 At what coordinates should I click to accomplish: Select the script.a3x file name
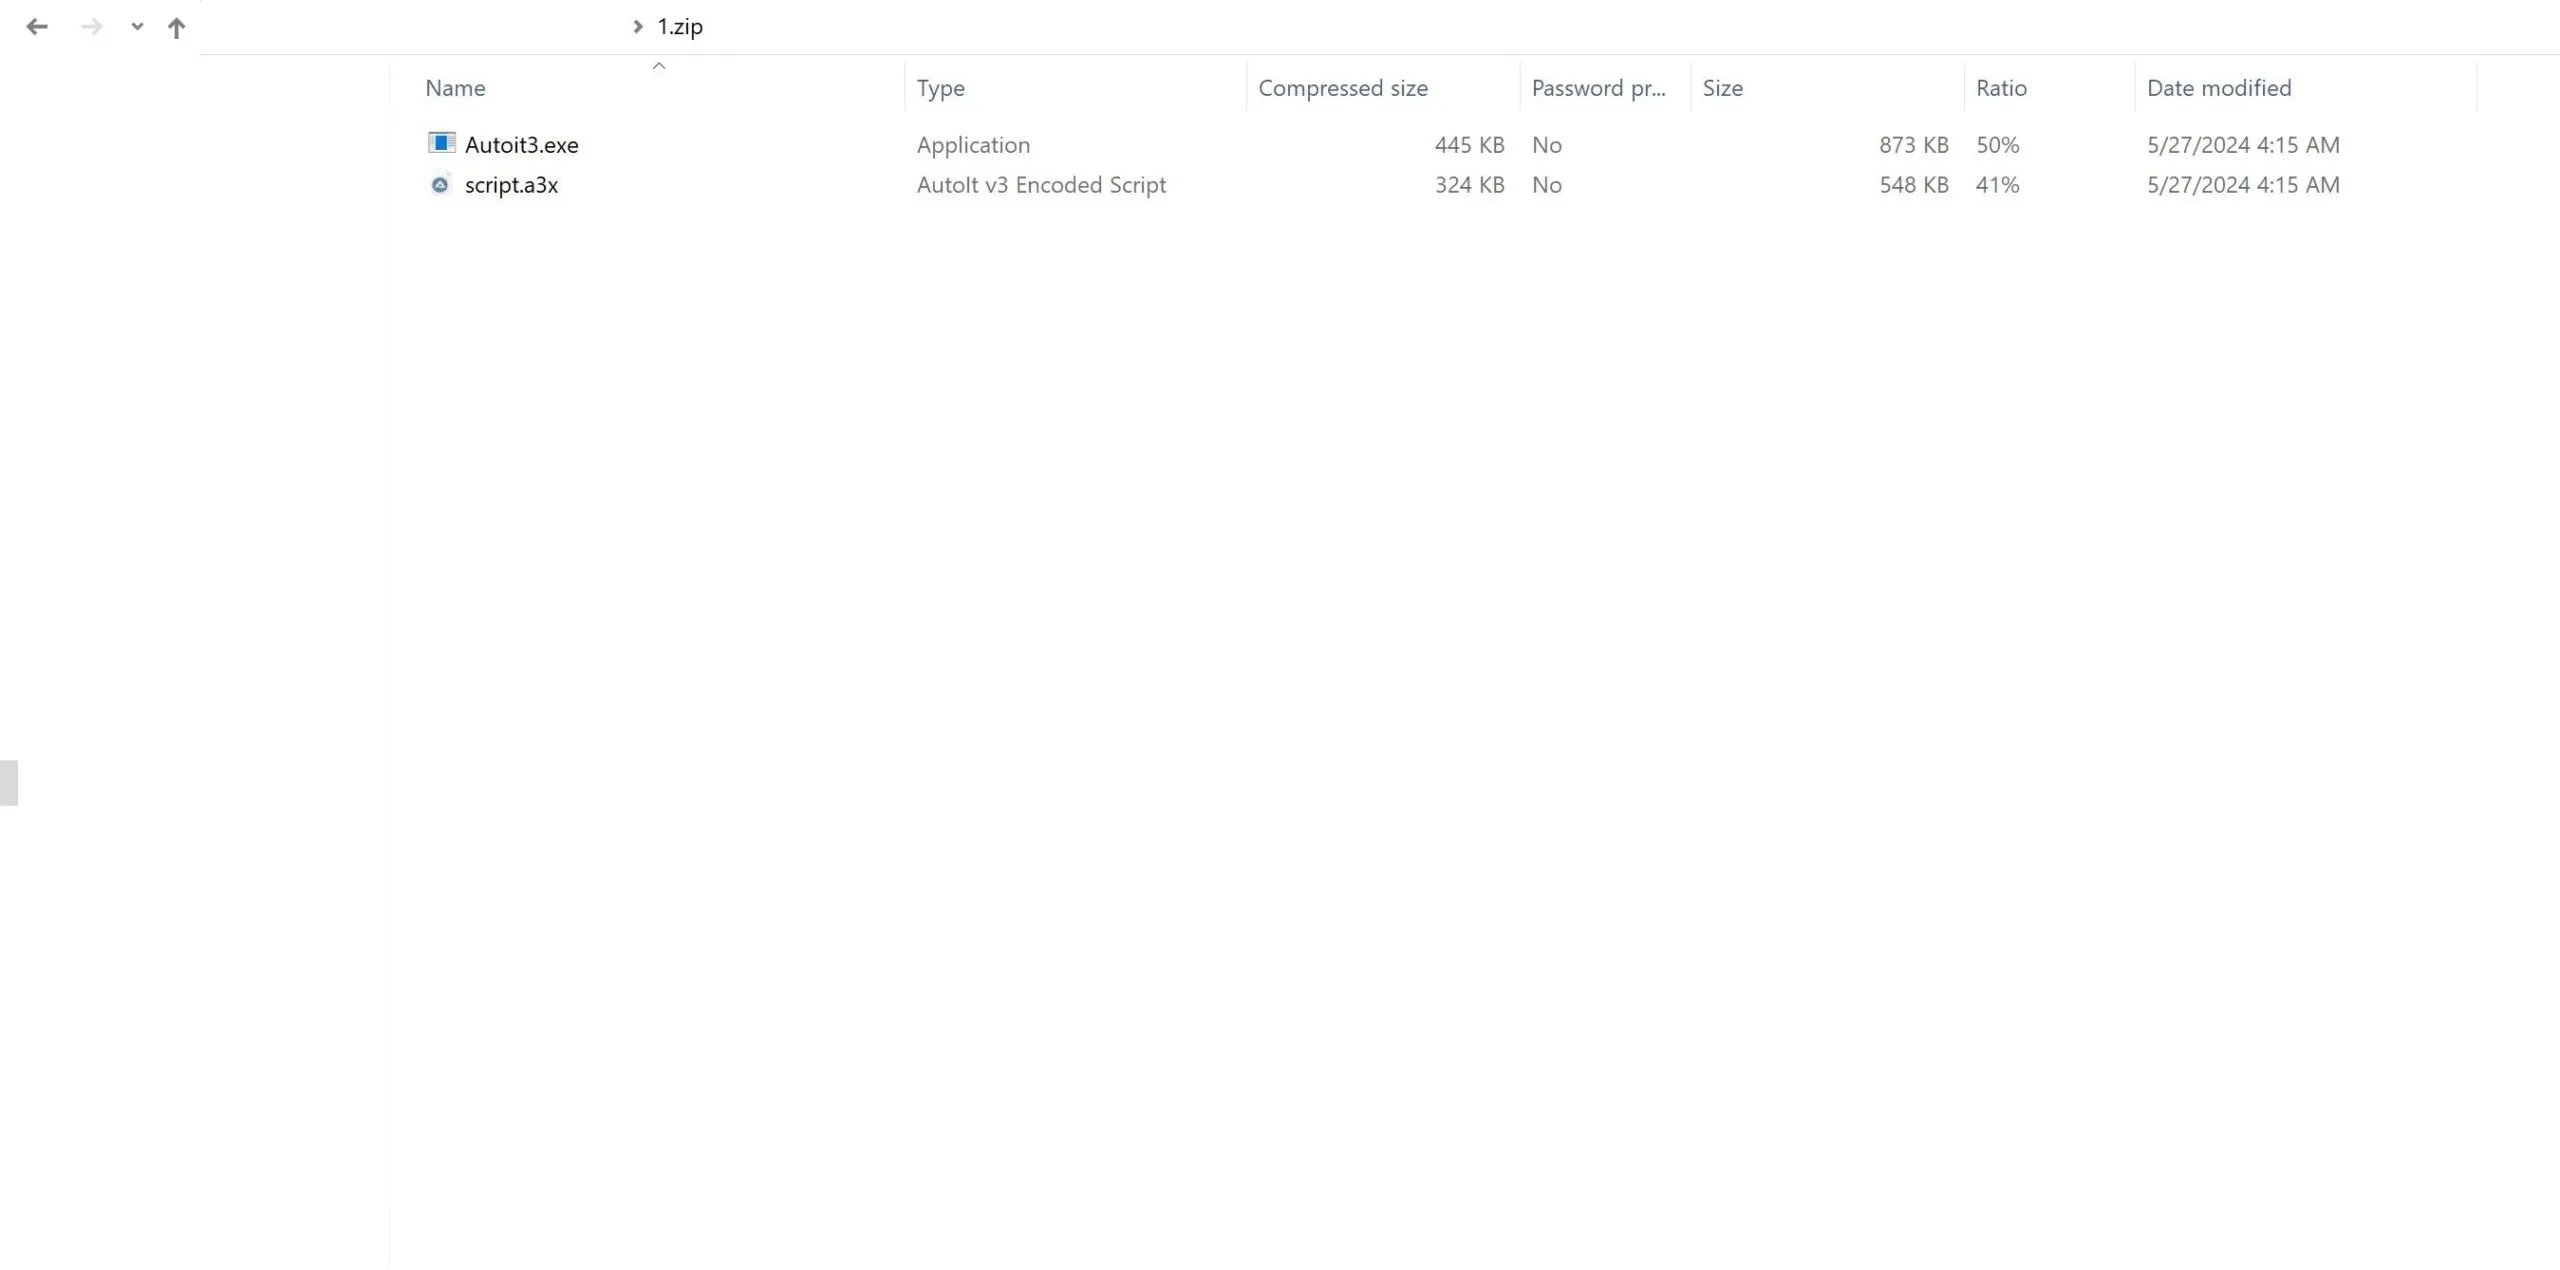[x=511, y=185]
